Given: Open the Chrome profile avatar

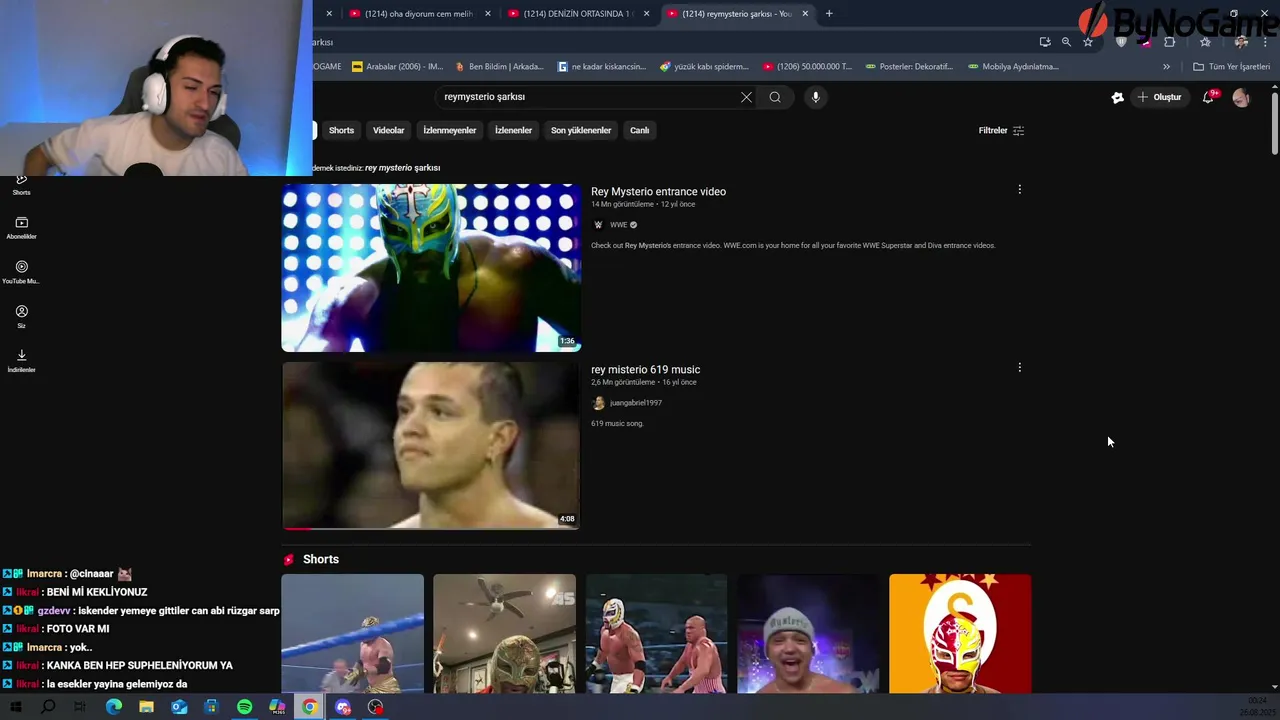Looking at the screenshot, I should click(1241, 42).
